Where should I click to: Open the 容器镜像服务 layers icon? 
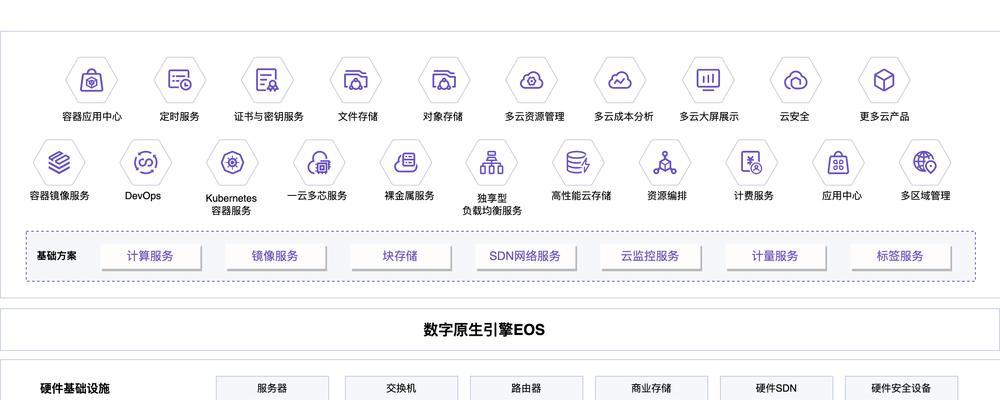tap(59, 163)
